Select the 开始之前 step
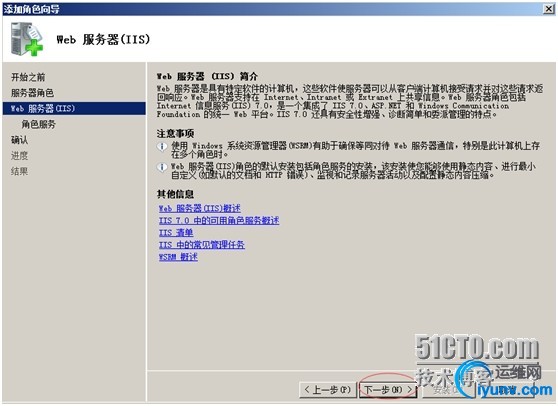 pos(28,77)
